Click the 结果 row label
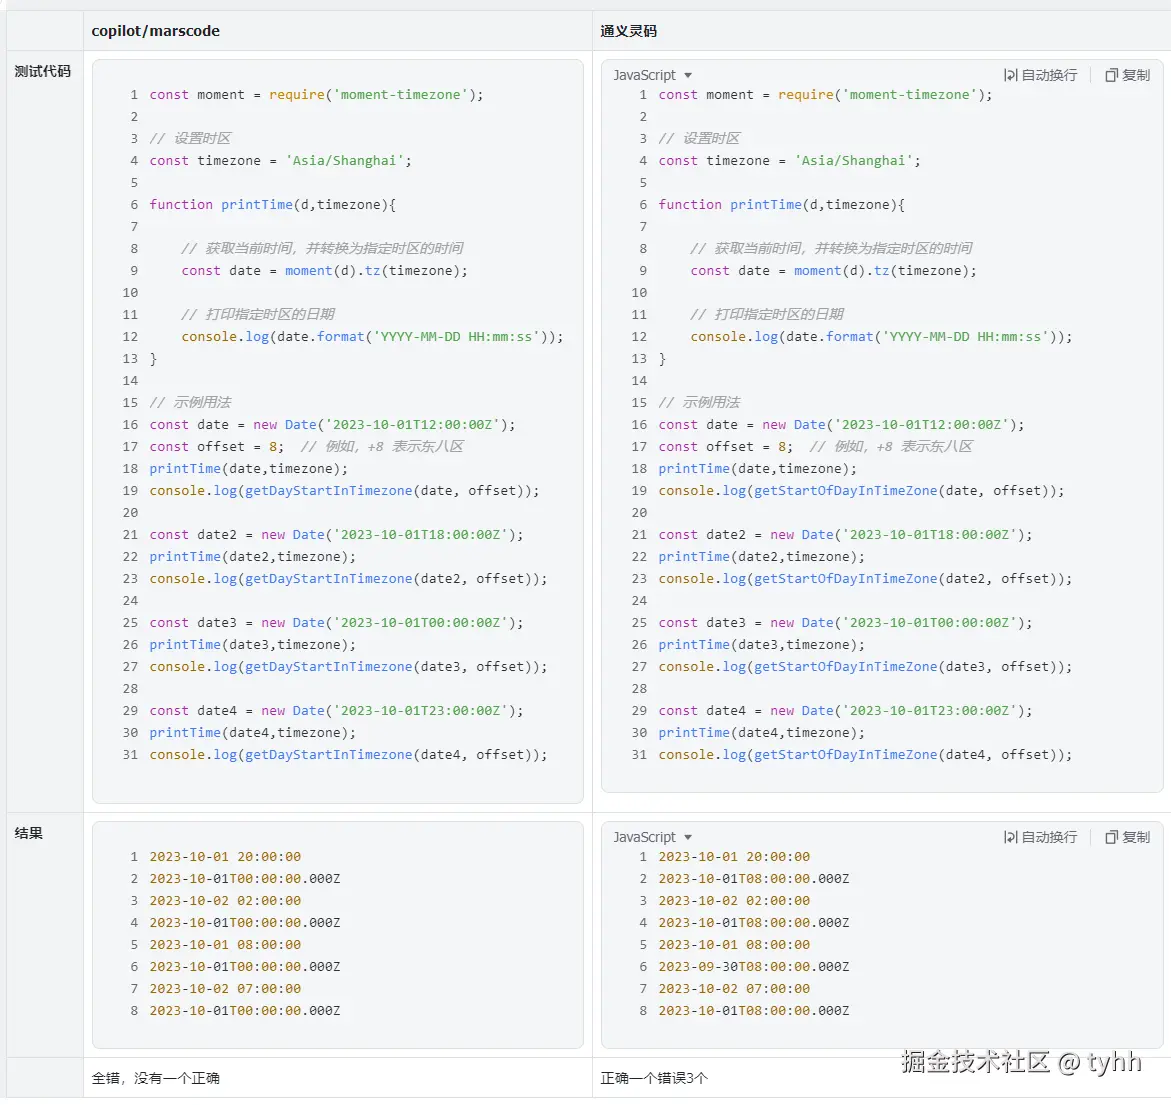Image resolution: width=1171 pixels, height=1105 pixels. (28, 834)
